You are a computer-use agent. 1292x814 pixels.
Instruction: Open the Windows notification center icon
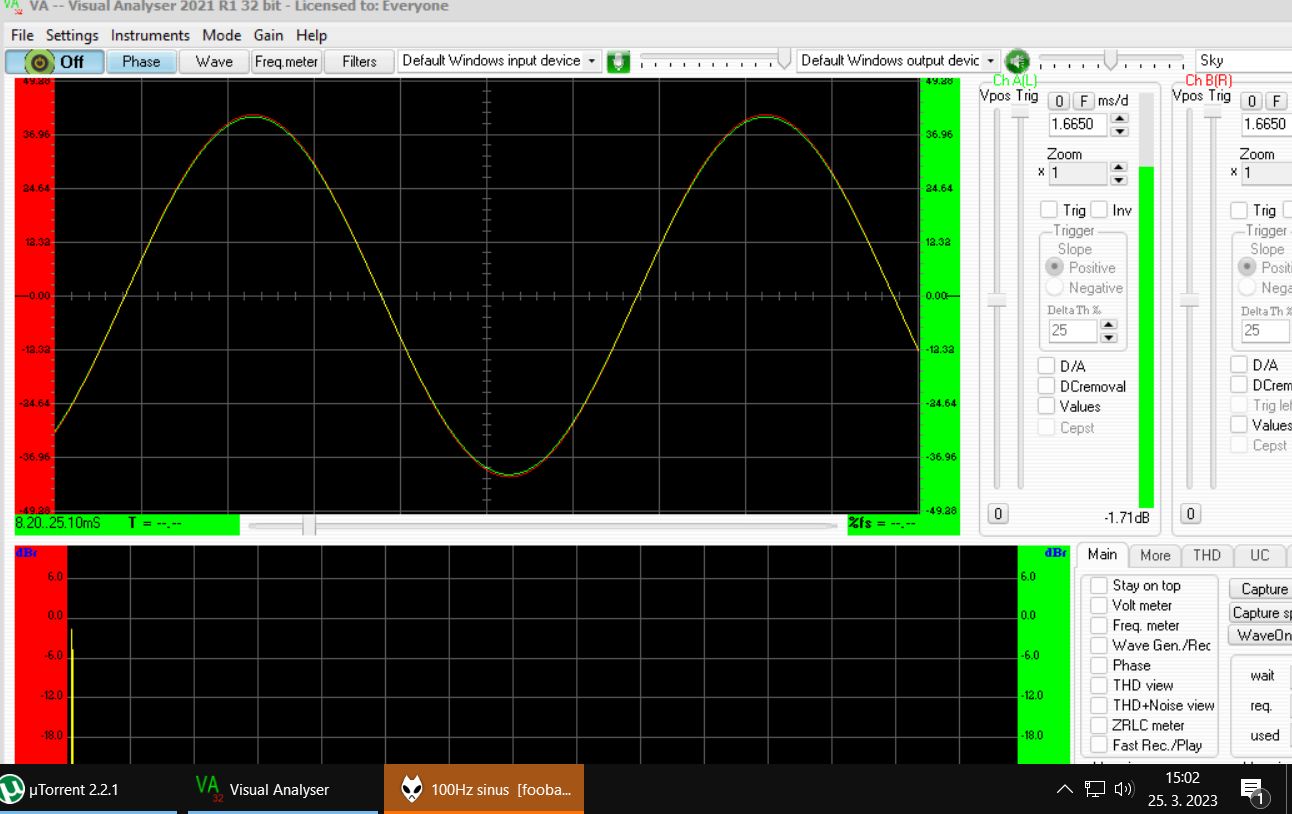[x=1254, y=791]
